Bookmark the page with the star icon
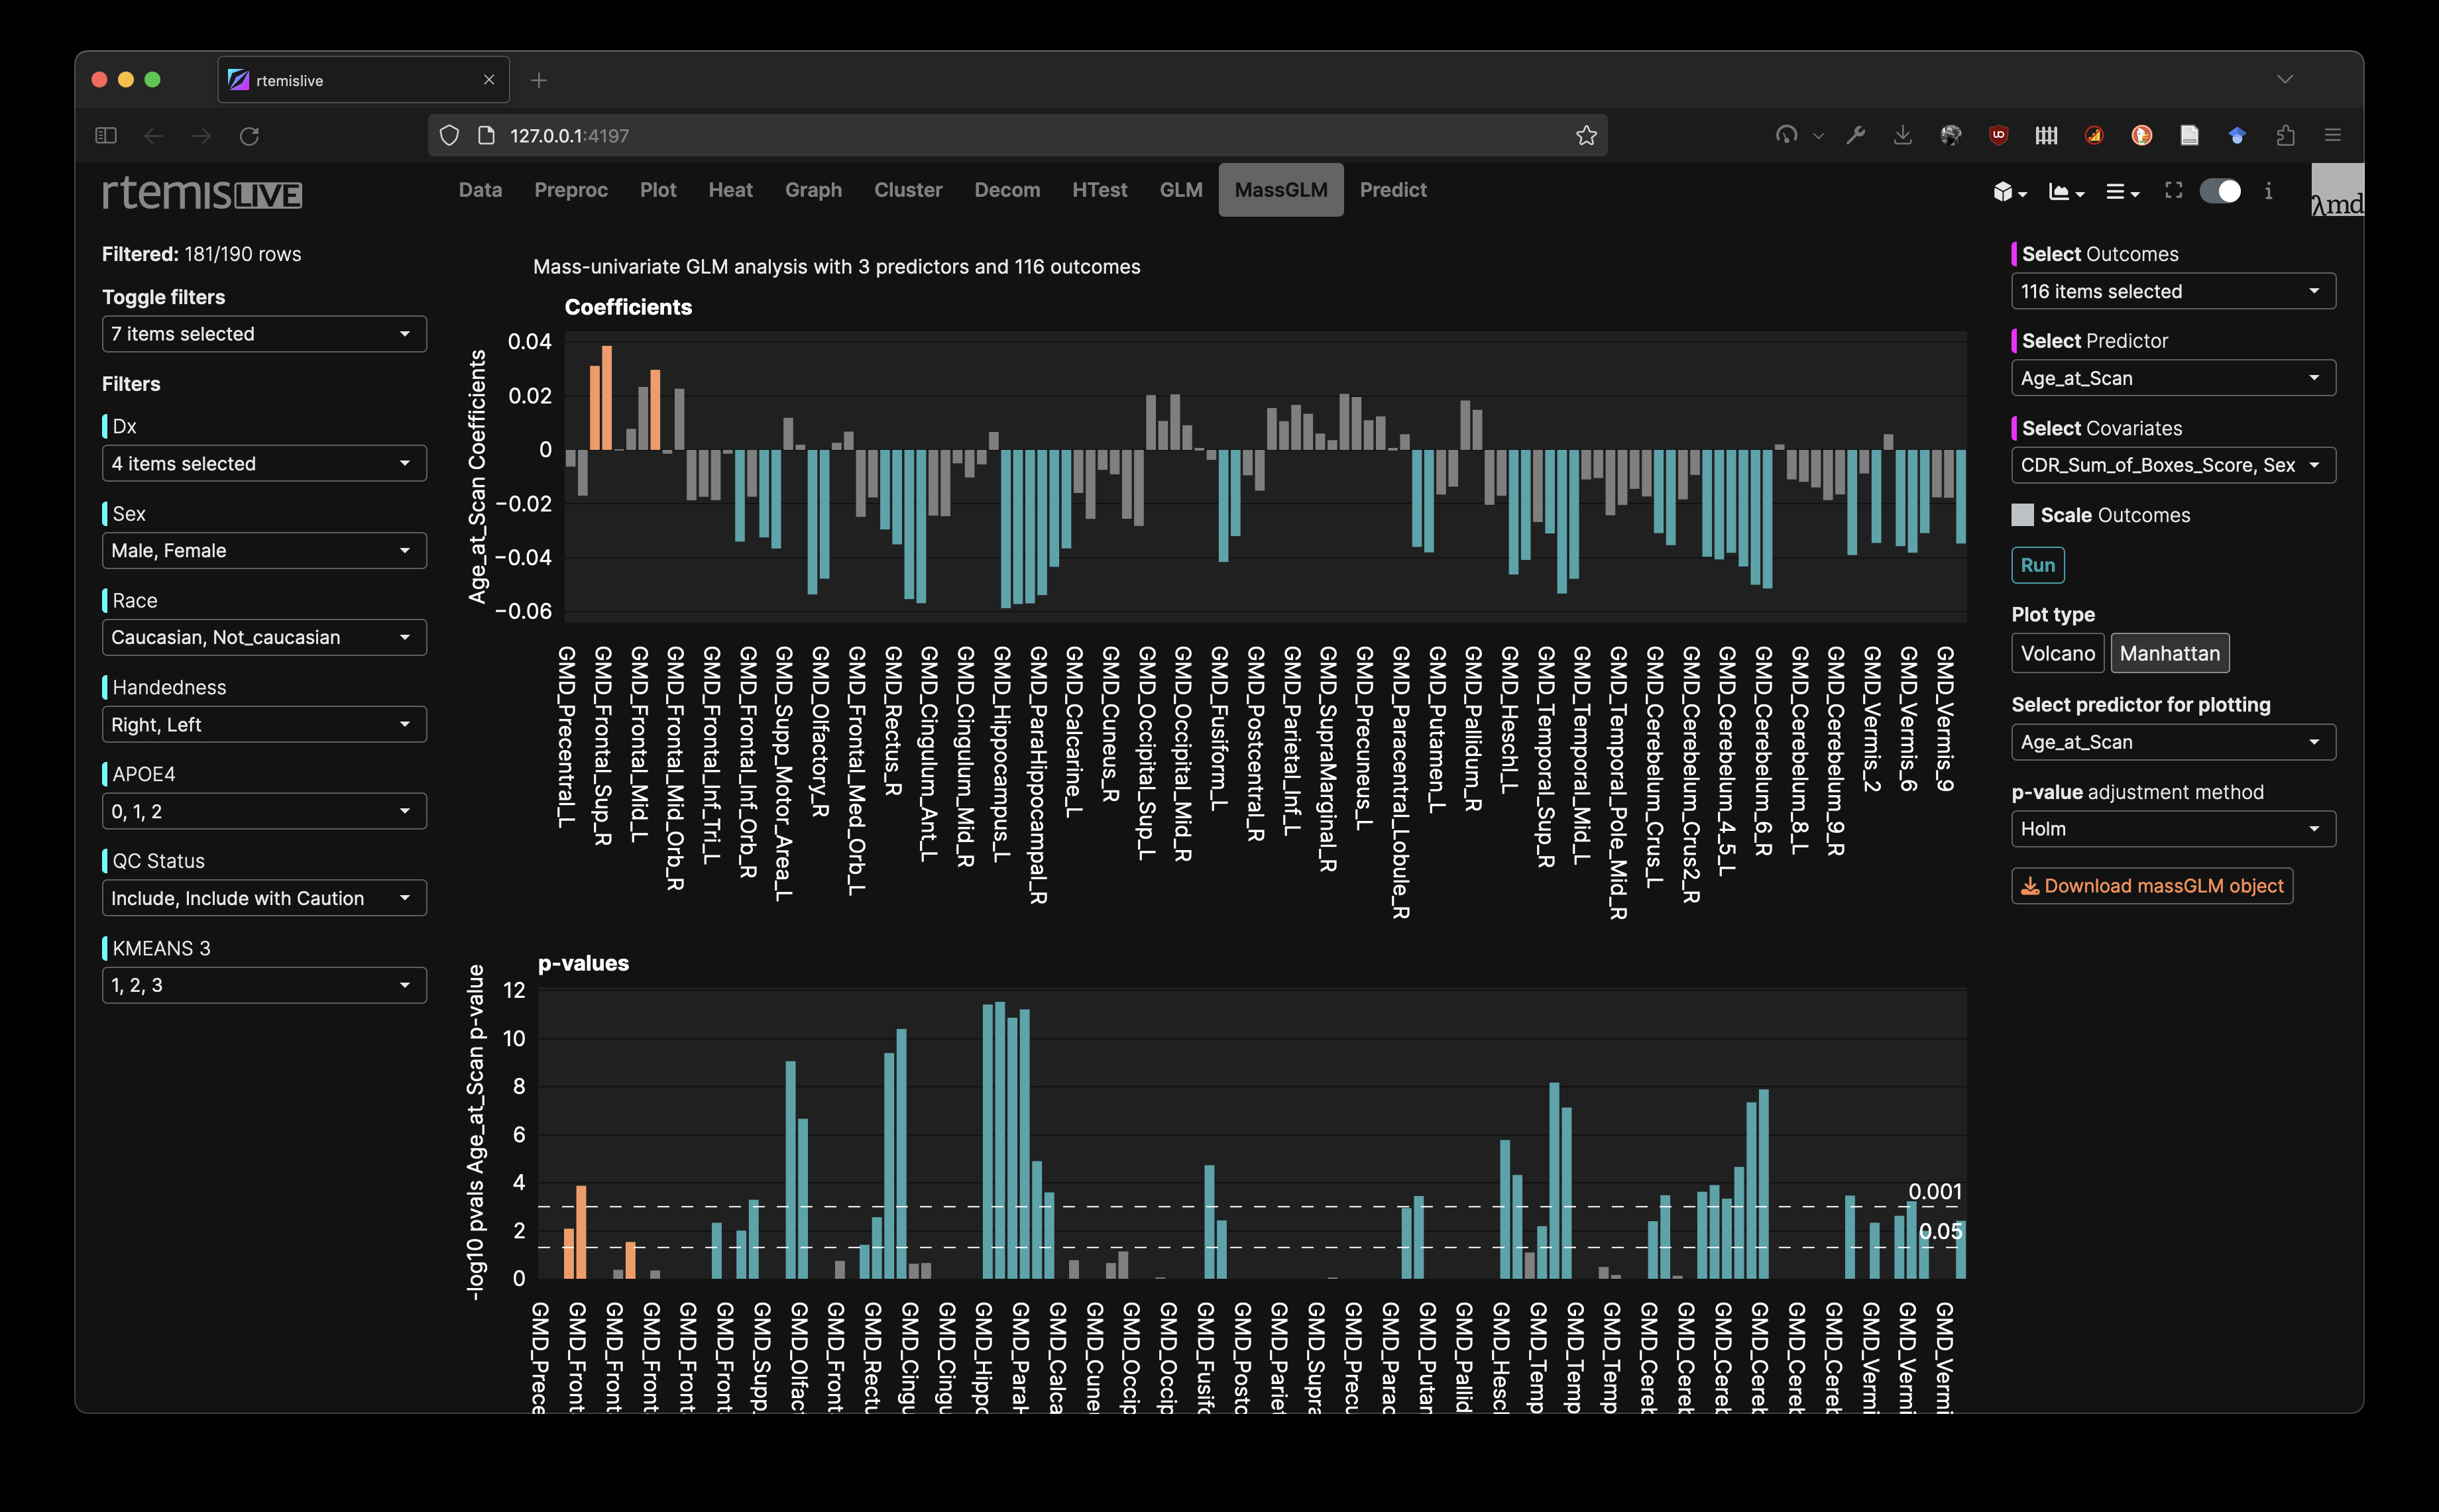This screenshot has height=1512, width=2439. pos(1586,135)
